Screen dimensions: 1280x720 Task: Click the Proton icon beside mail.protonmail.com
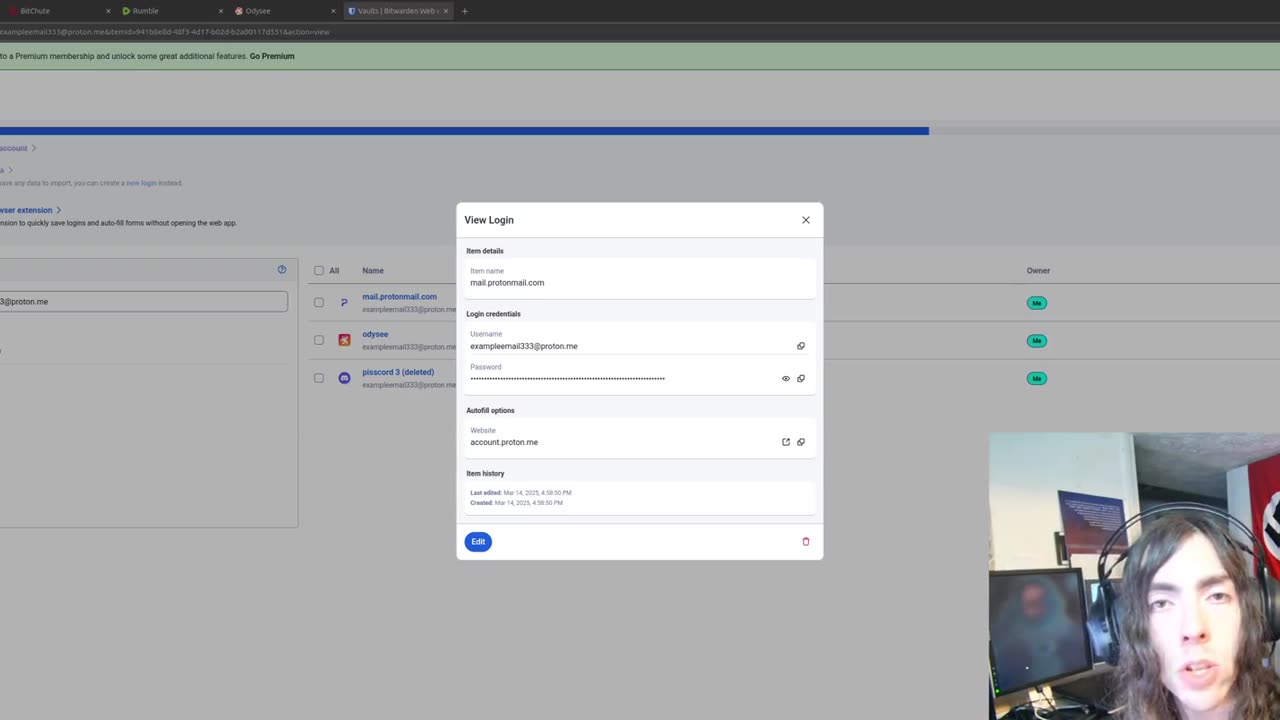[x=344, y=302]
